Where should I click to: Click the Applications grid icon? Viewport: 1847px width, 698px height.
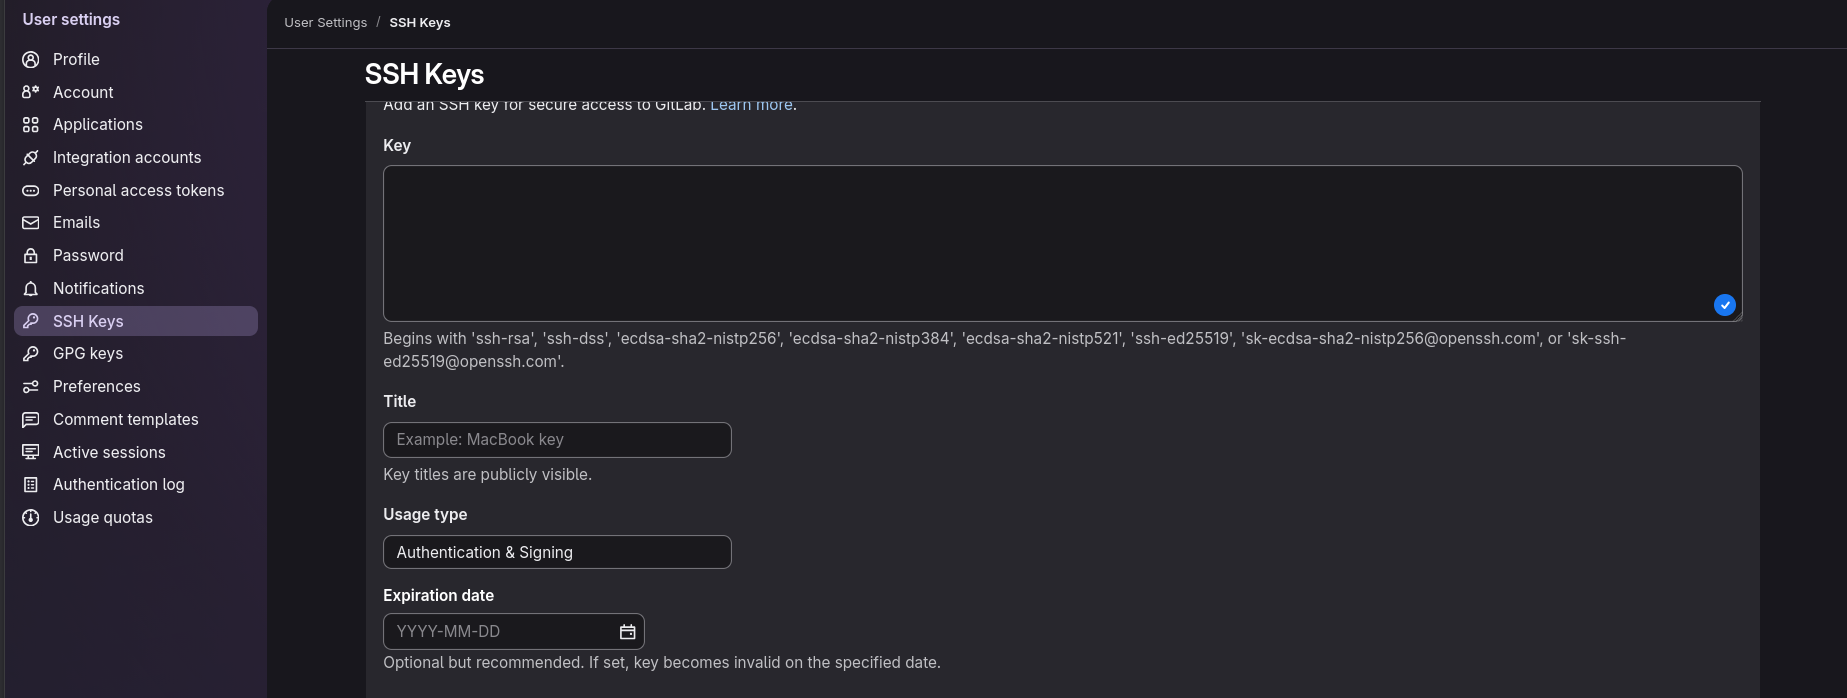pos(31,125)
